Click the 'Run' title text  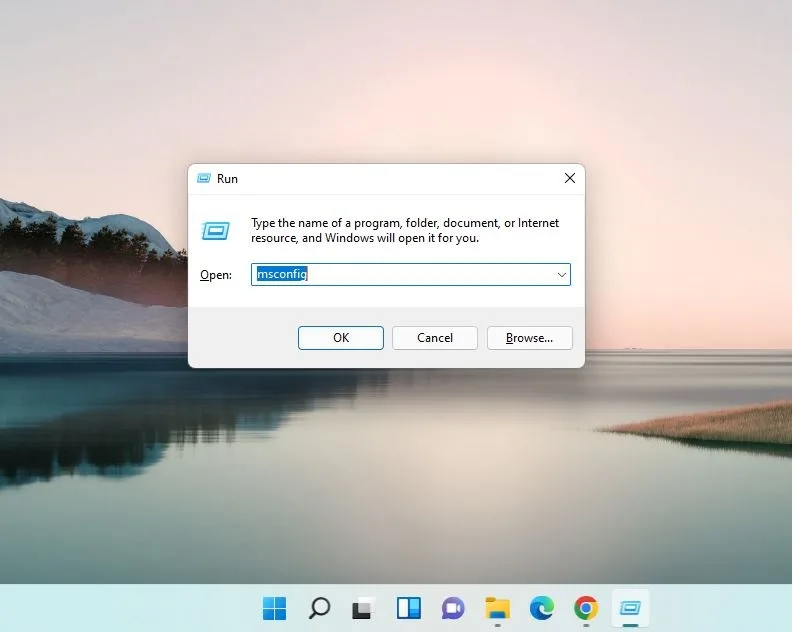(x=227, y=179)
